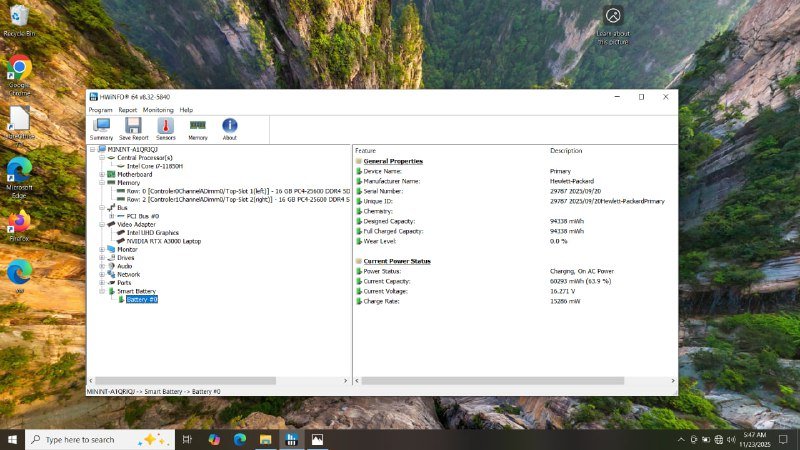The width and height of the screenshot is (800, 450).
Task: Open the Monitoring menu
Action: pos(158,110)
